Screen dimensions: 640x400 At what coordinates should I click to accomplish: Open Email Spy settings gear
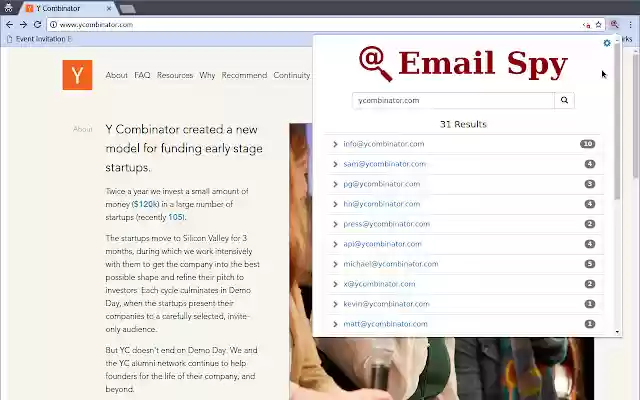pos(607,43)
